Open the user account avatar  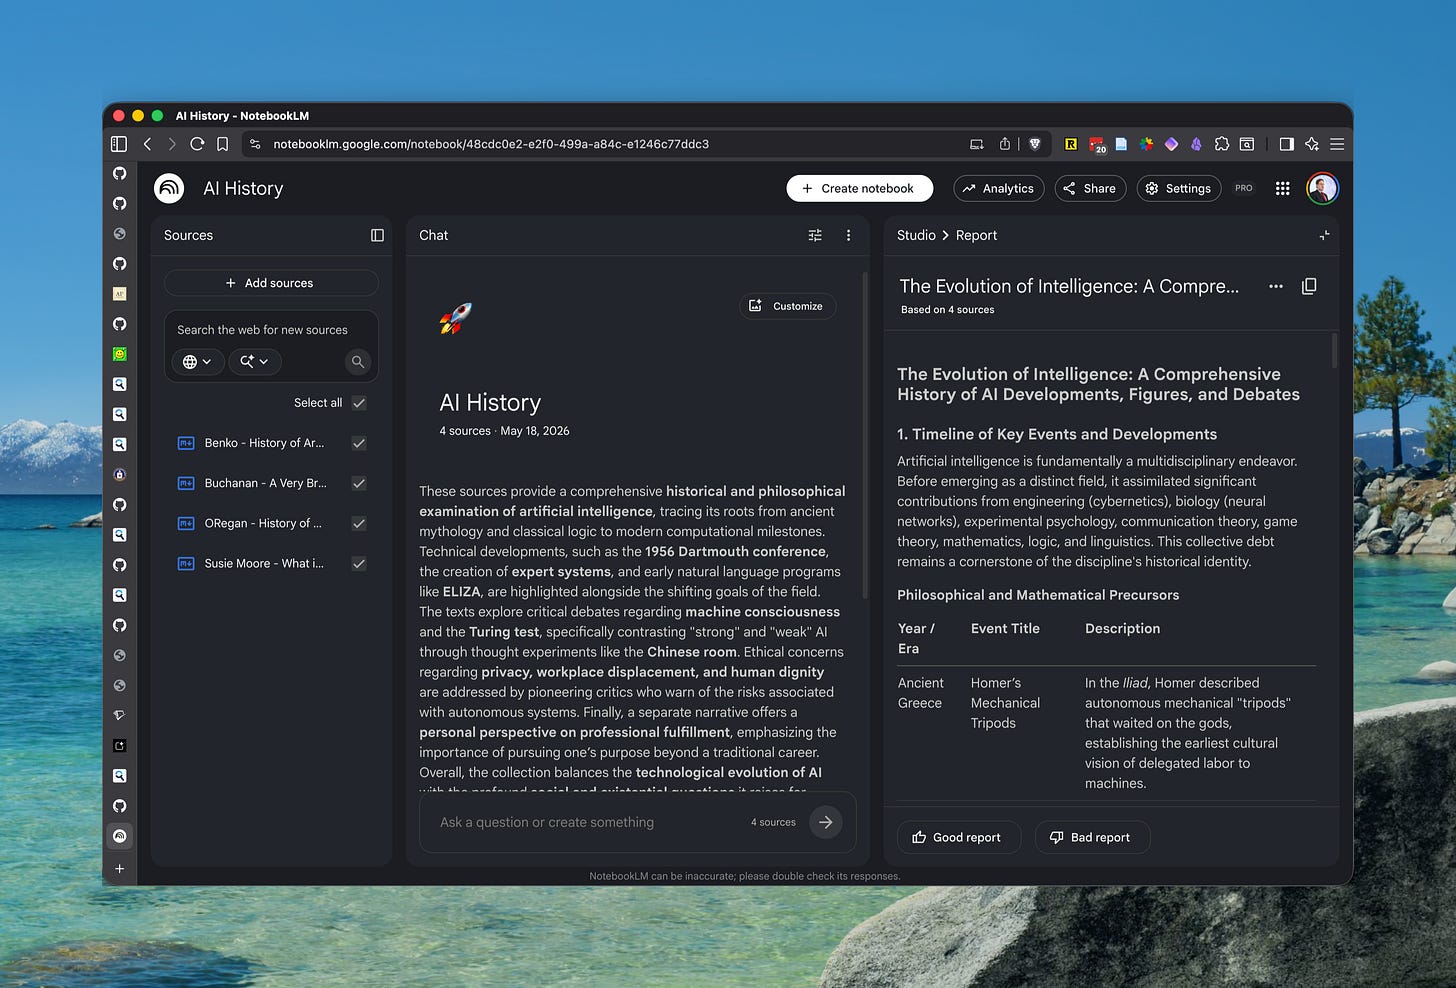click(x=1323, y=188)
